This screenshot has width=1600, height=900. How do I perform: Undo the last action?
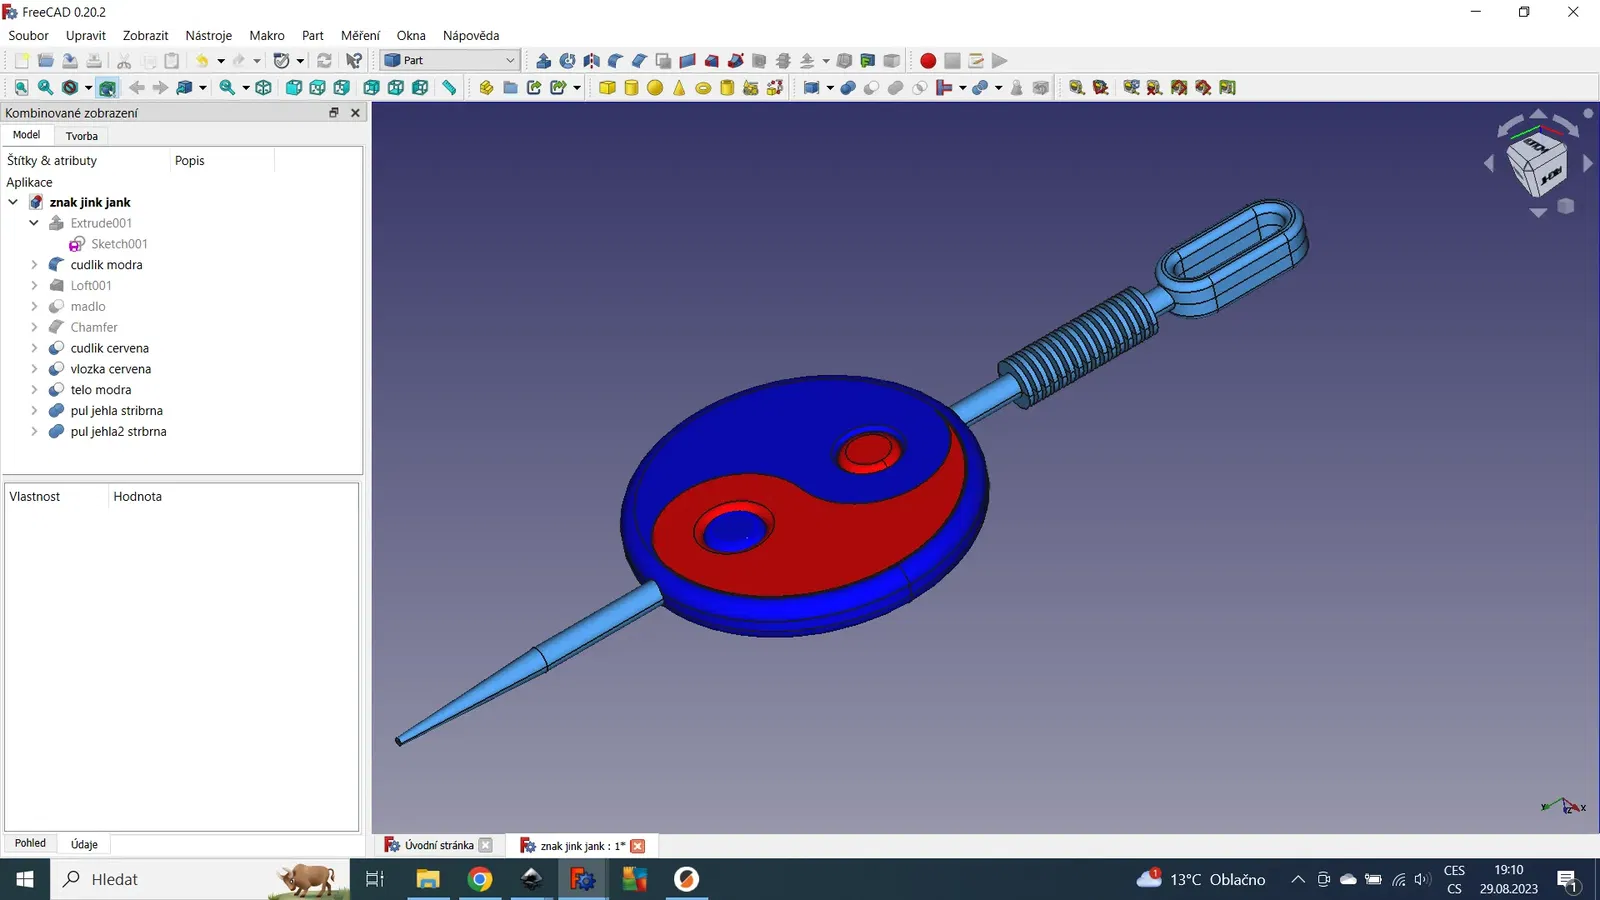[x=202, y=61]
